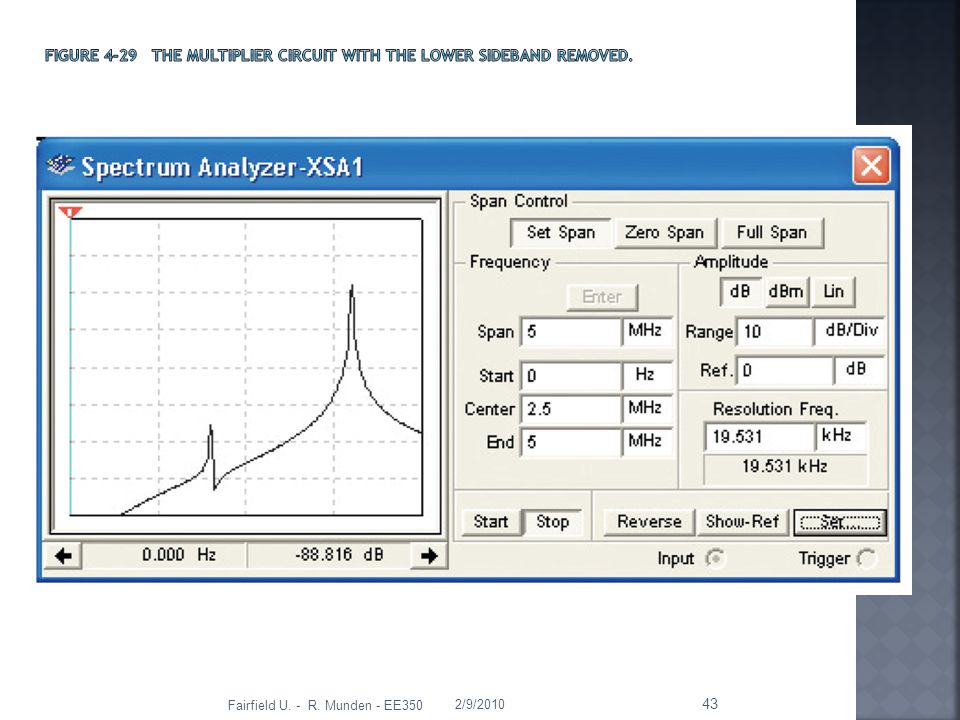The width and height of the screenshot is (960, 720).
Task: Click the Start frequency value field
Action: click(x=571, y=376)
